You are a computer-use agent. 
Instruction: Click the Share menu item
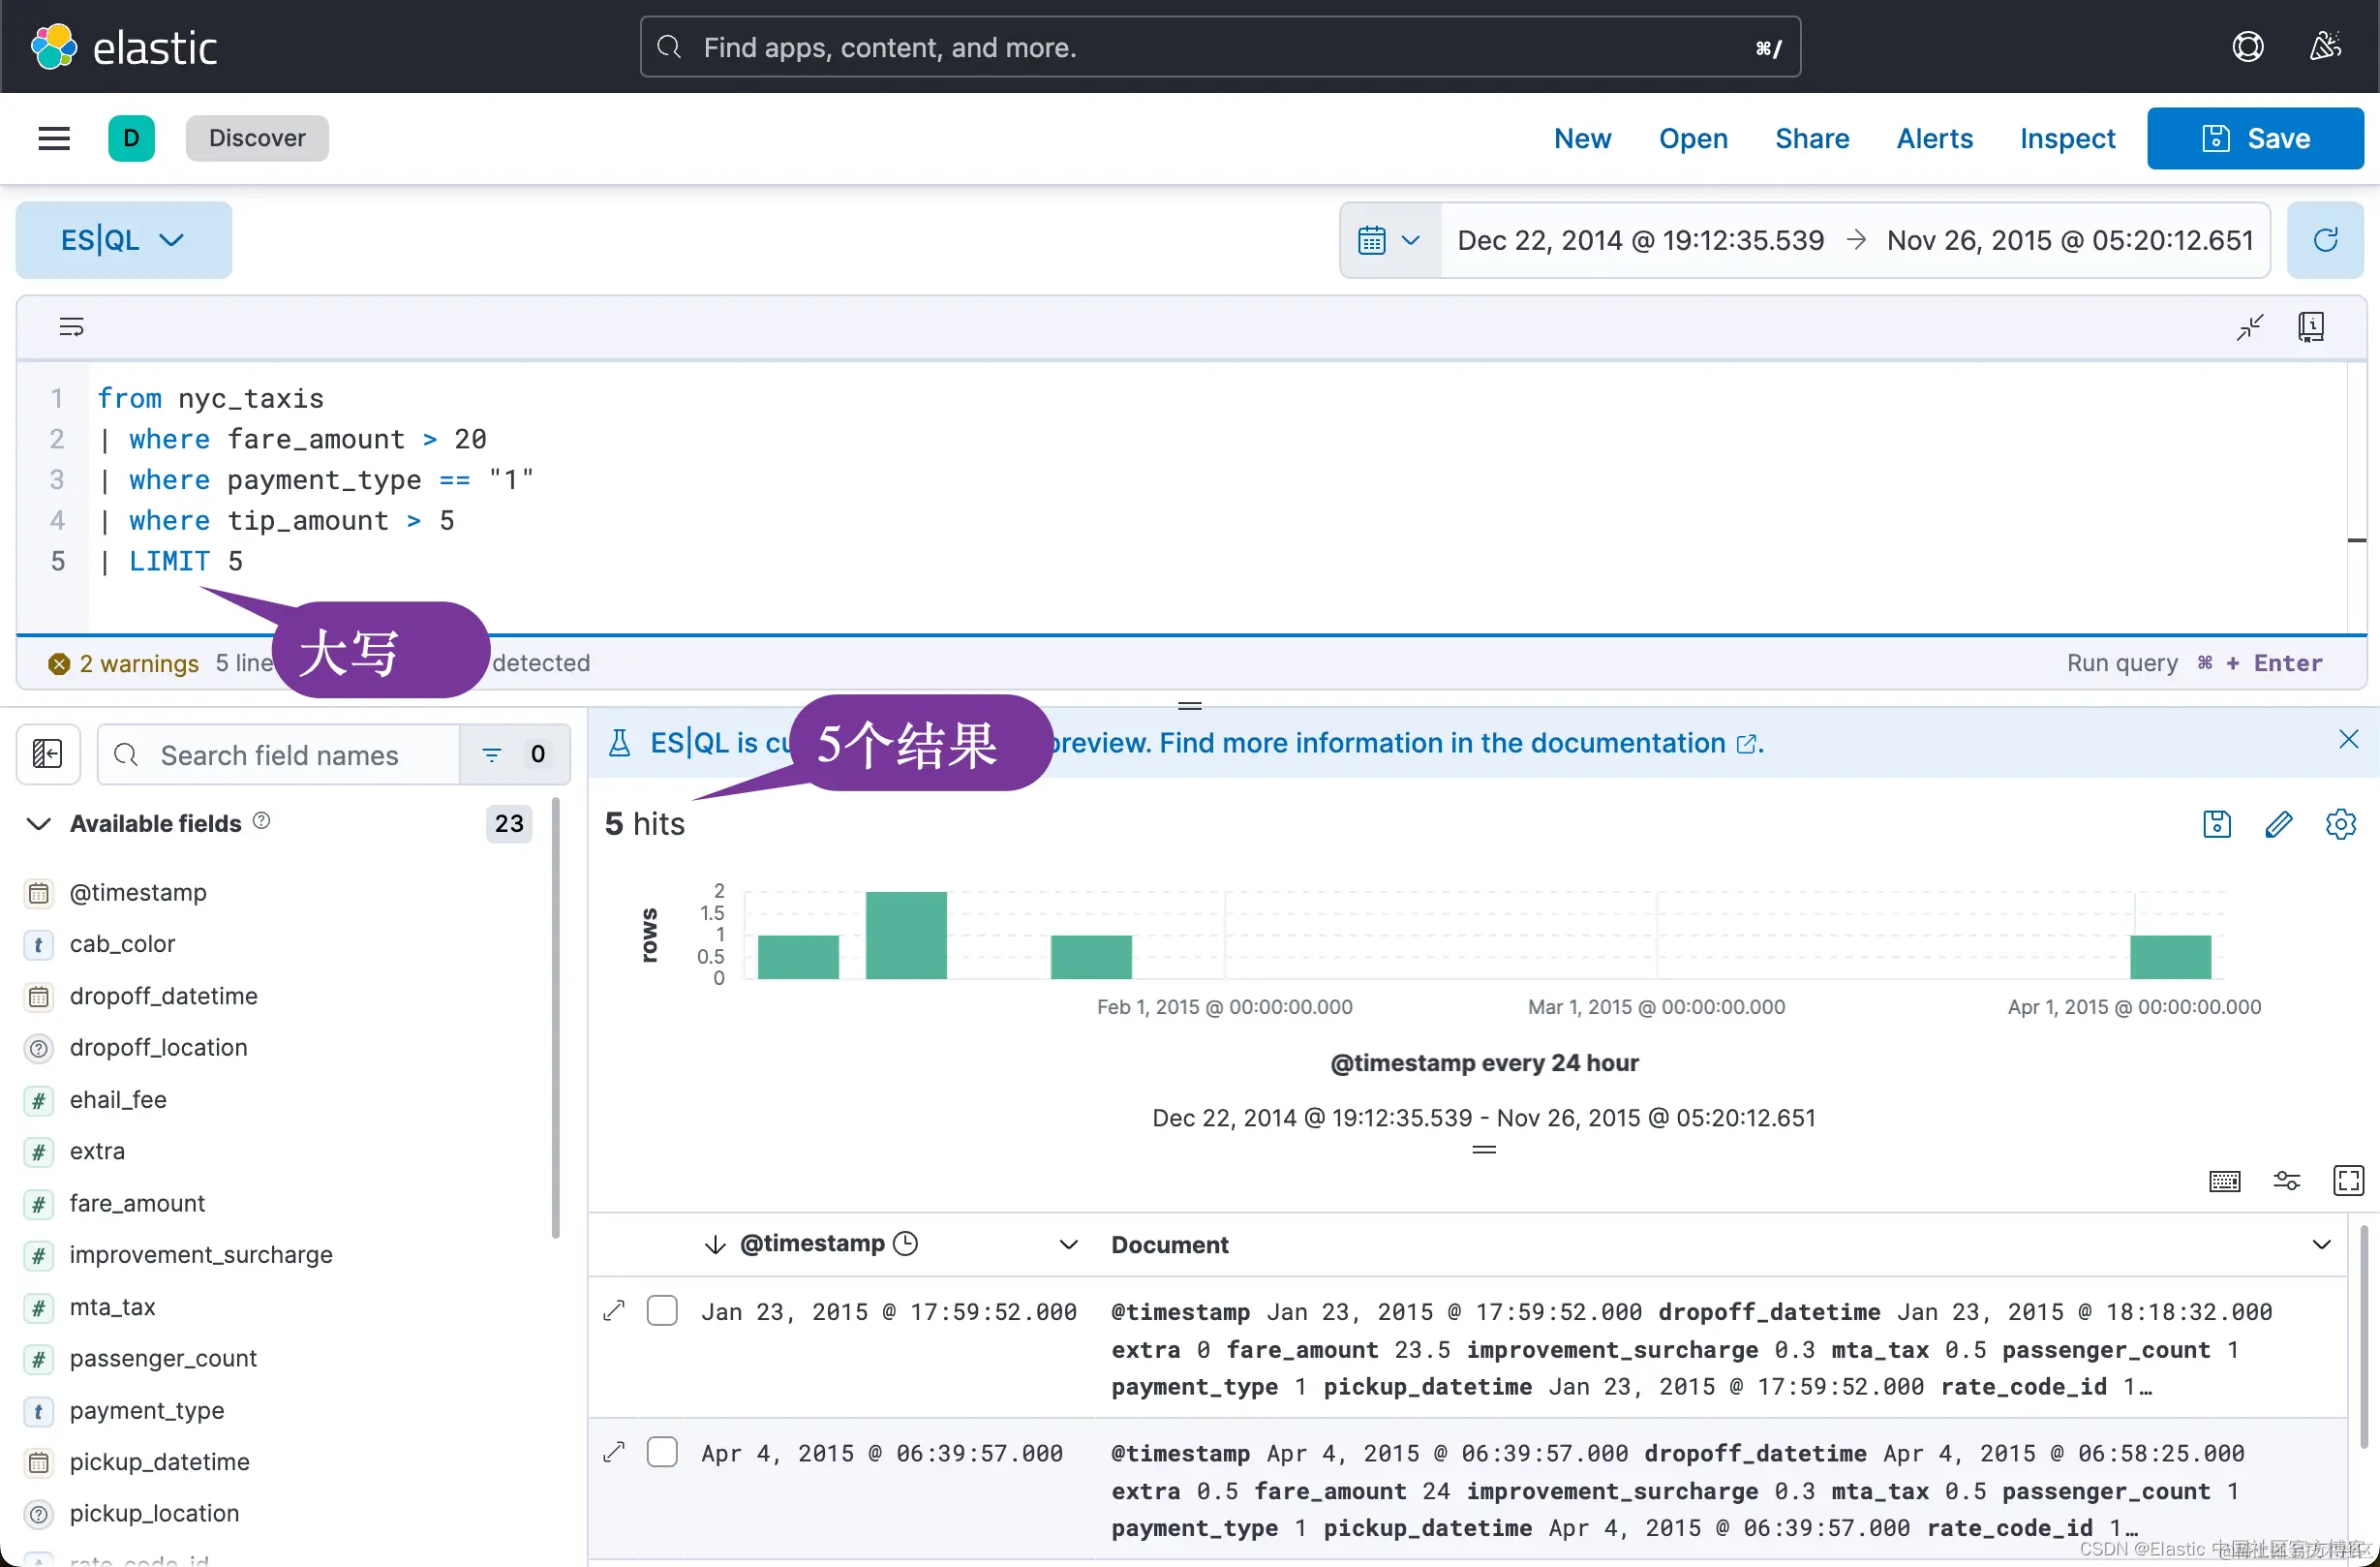1811,138
